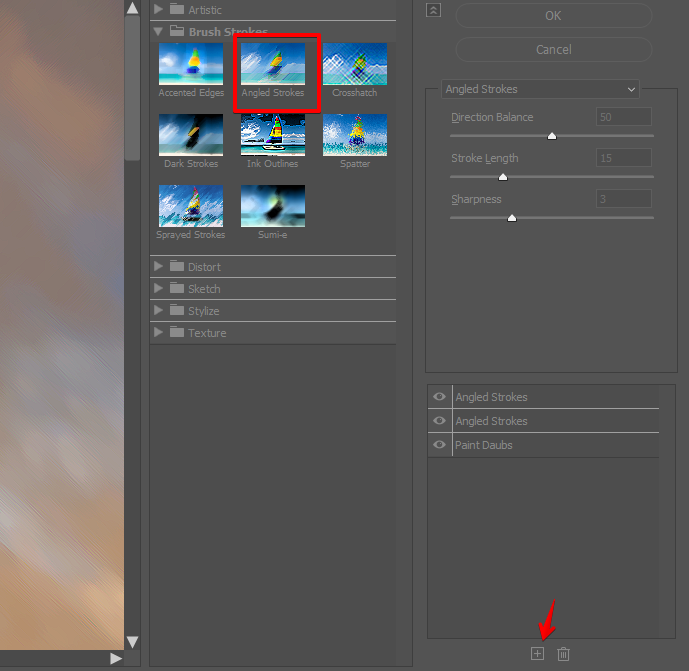Click the OK button
The width and height of the screenshot is (689, 671).
click(x=554, y=16)
